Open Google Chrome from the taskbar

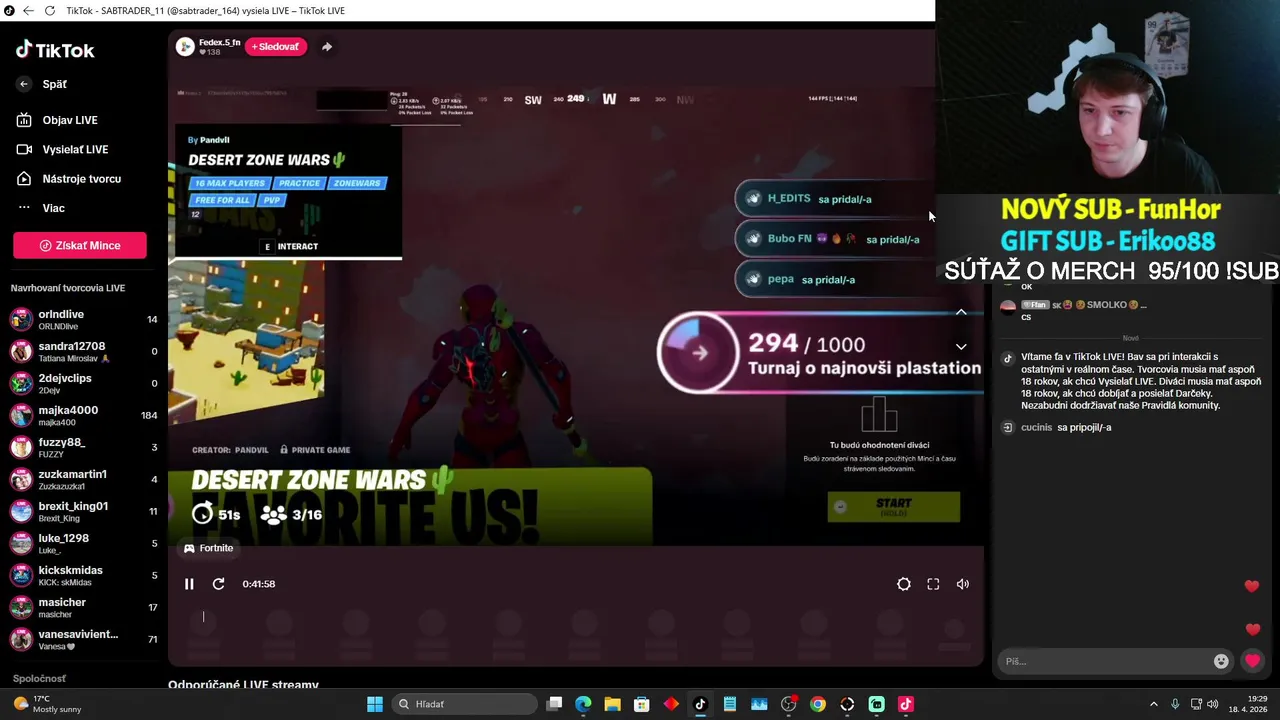coord(818,704)
